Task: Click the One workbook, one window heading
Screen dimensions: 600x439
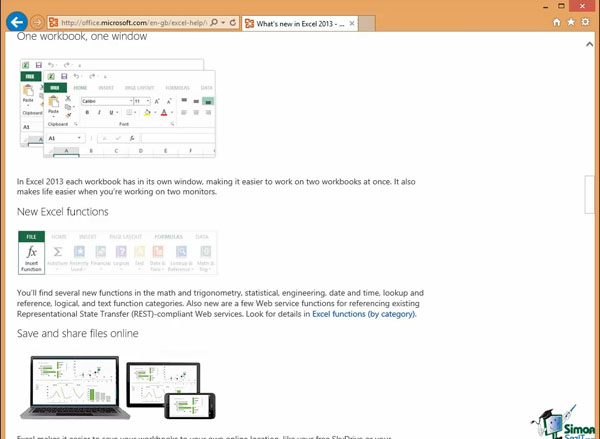Action: coord(82,36)
